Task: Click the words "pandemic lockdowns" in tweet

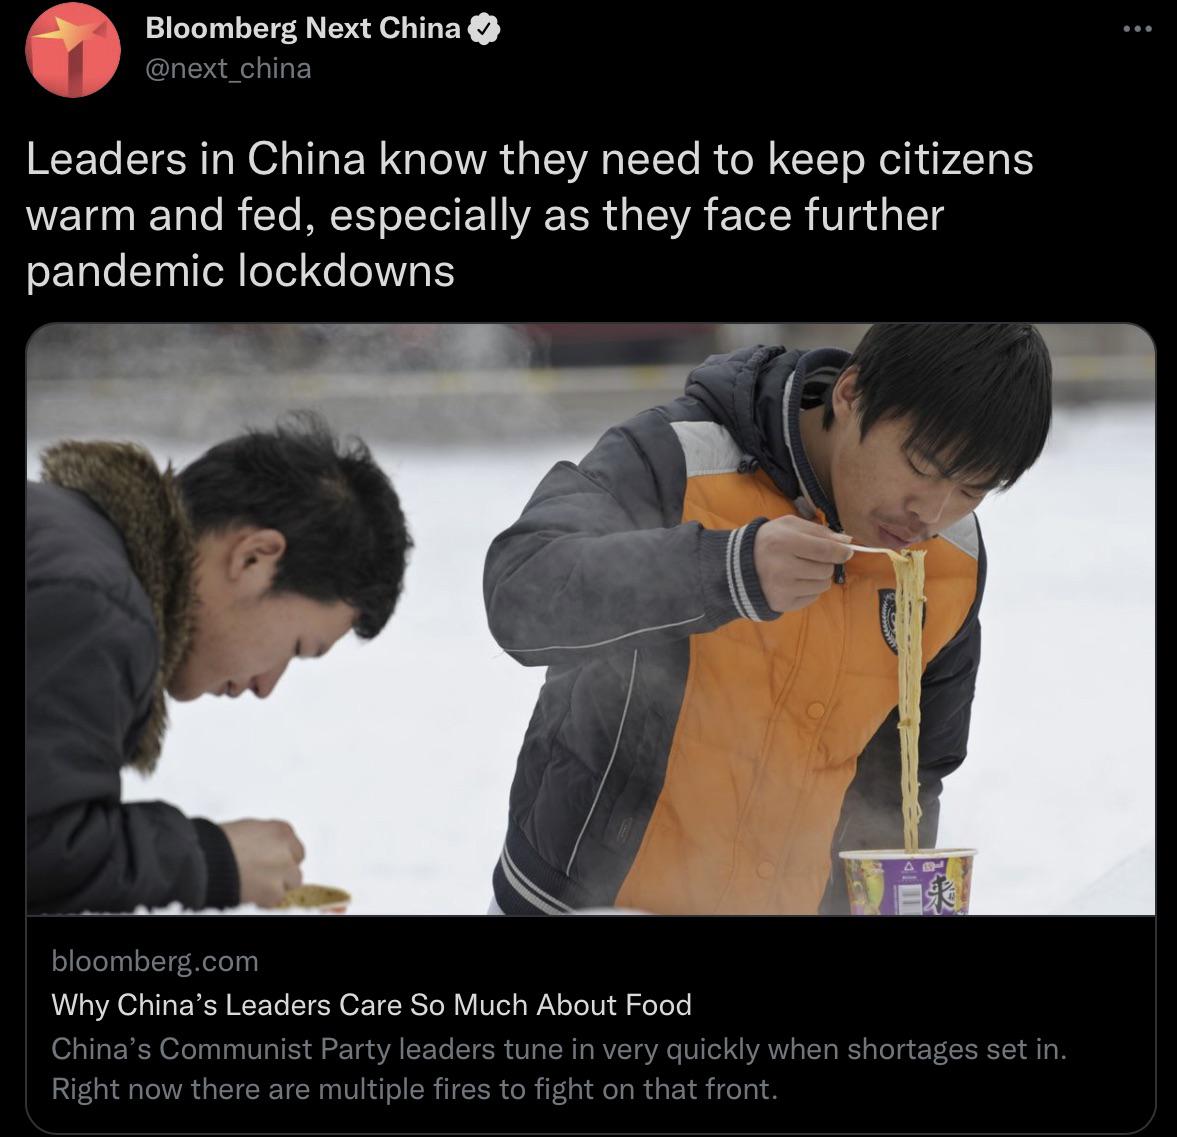Action: pos(240,270)
